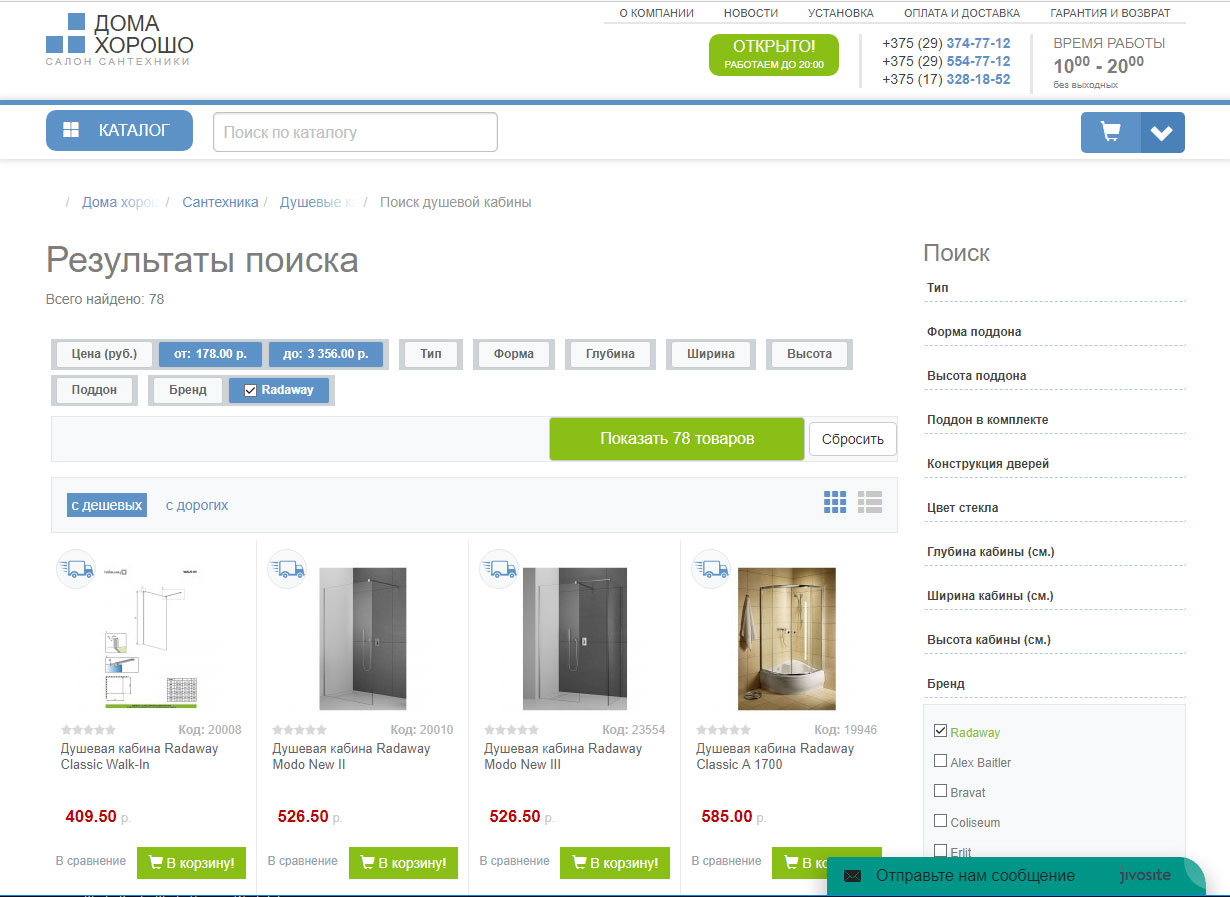This screenshot has width=1230, height=897.
Task: Rate Modo New II using the stars
Action: coord(300,730)
